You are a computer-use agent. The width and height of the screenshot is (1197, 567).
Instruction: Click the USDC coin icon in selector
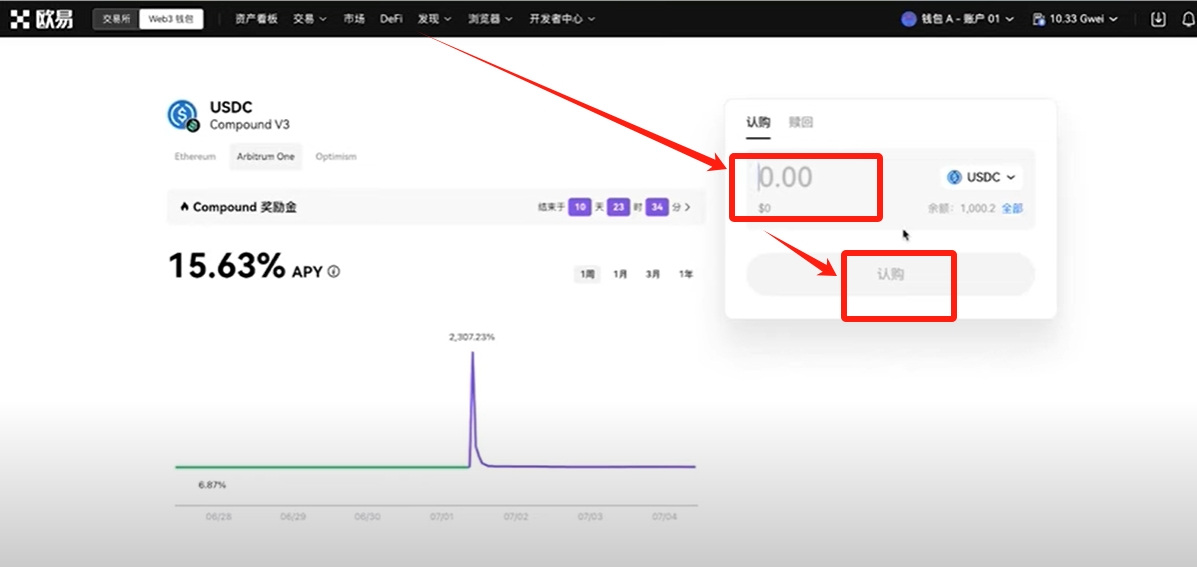click(954, 177)
